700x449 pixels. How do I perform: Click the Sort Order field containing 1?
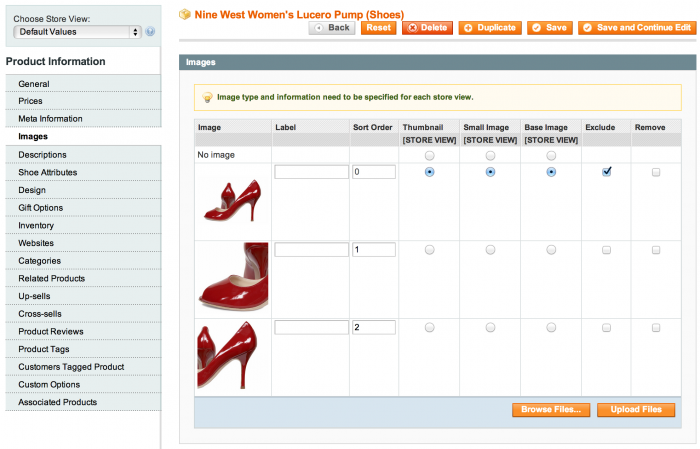tap(374, 249)
